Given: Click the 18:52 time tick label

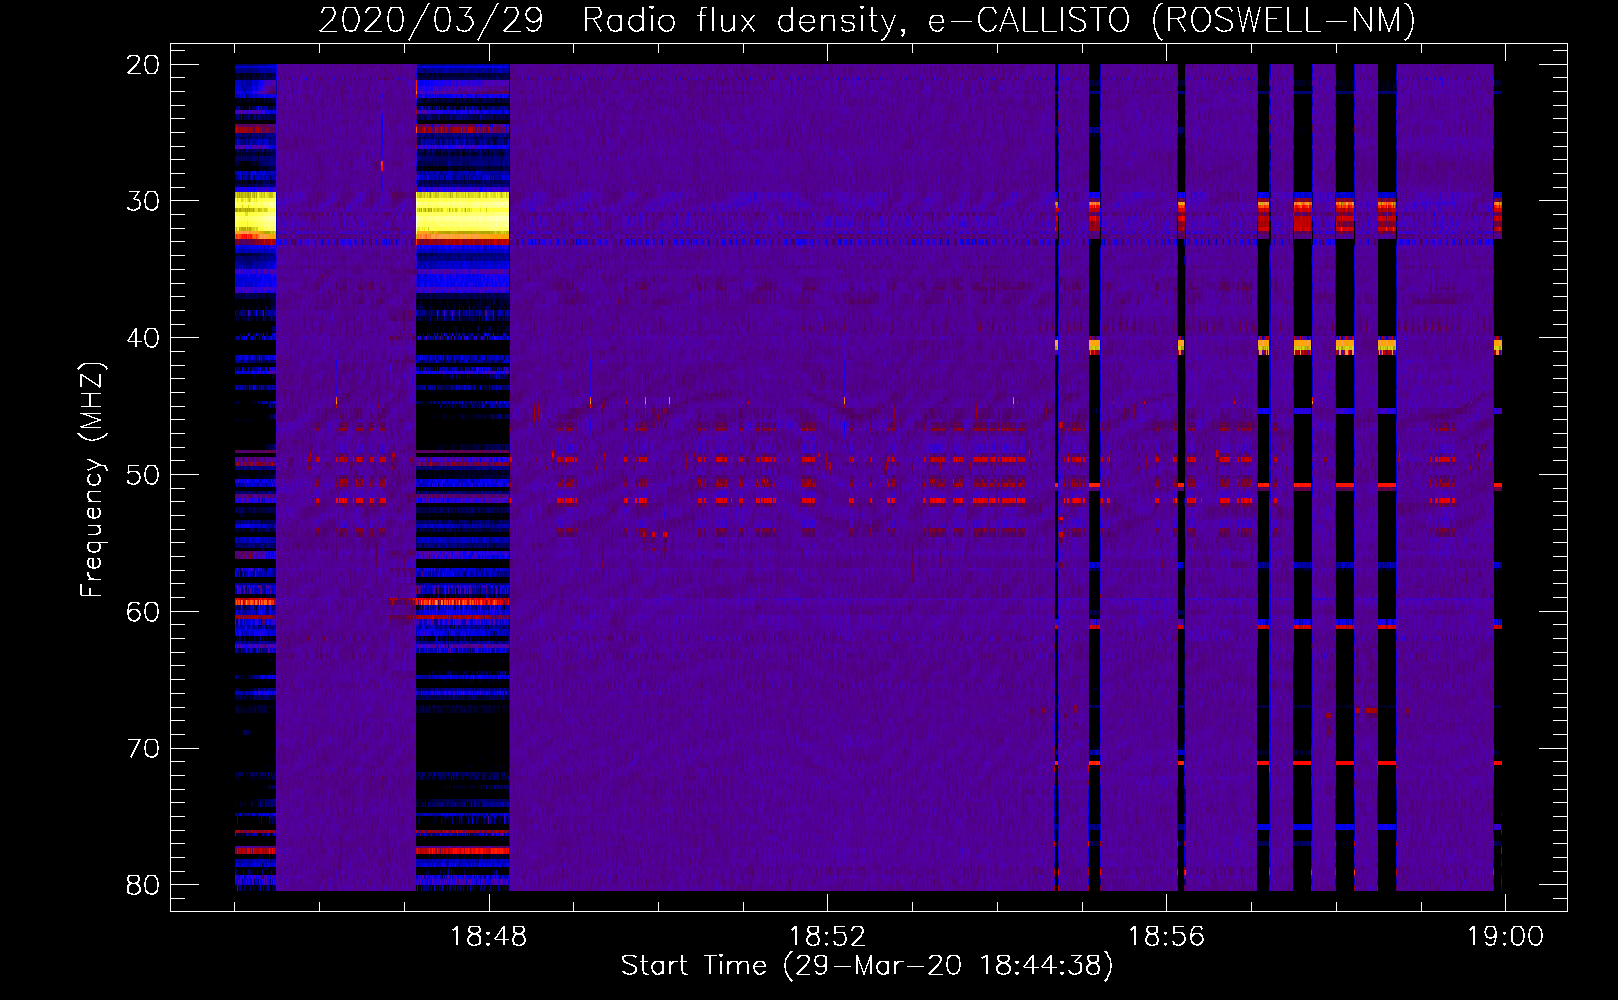Looking at the screenshot, I should [827, 937].
